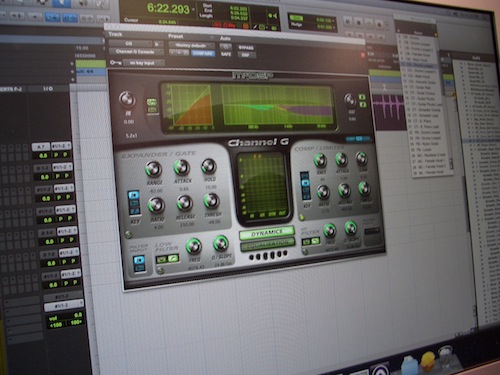Toggle the plugin BYPASS button

246,48
